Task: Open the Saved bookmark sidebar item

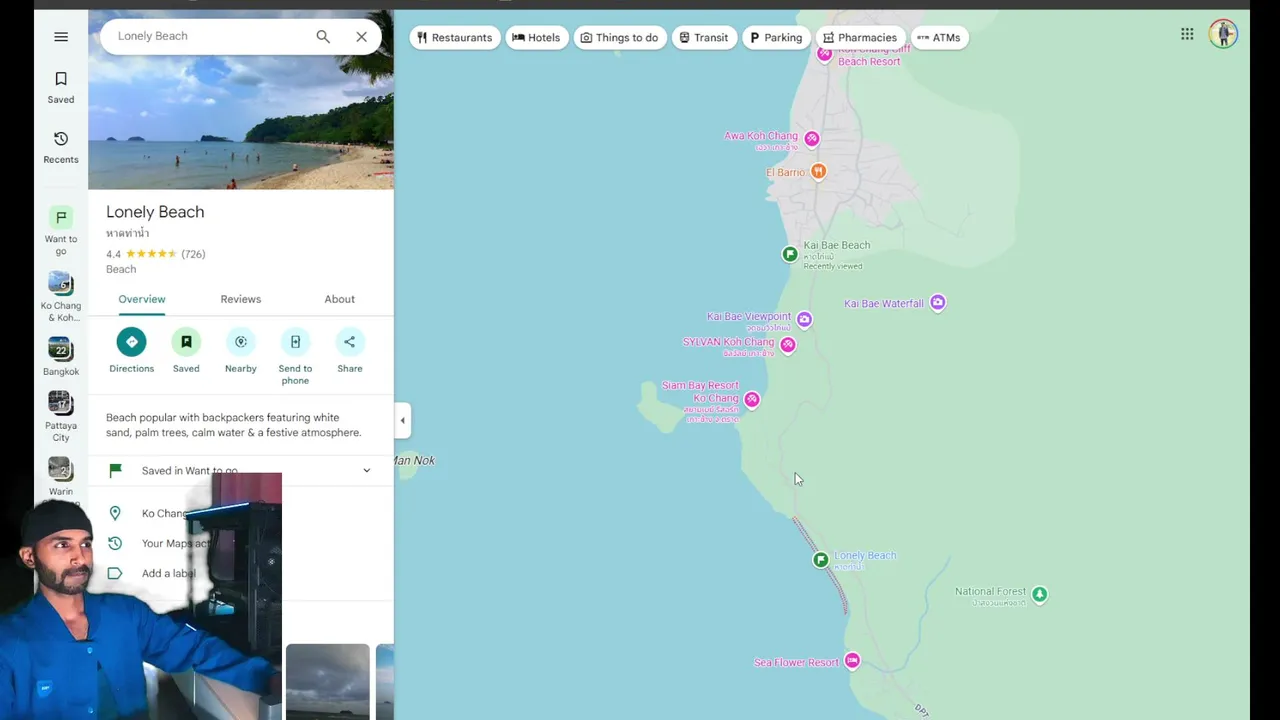Action: (61, 88)
